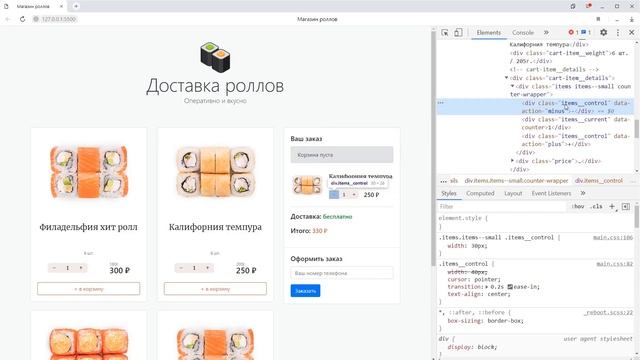Add Филадельфия хит ролл to cart
The width and height of the screenshot is (640, 360).
click(x=89, y=289)
